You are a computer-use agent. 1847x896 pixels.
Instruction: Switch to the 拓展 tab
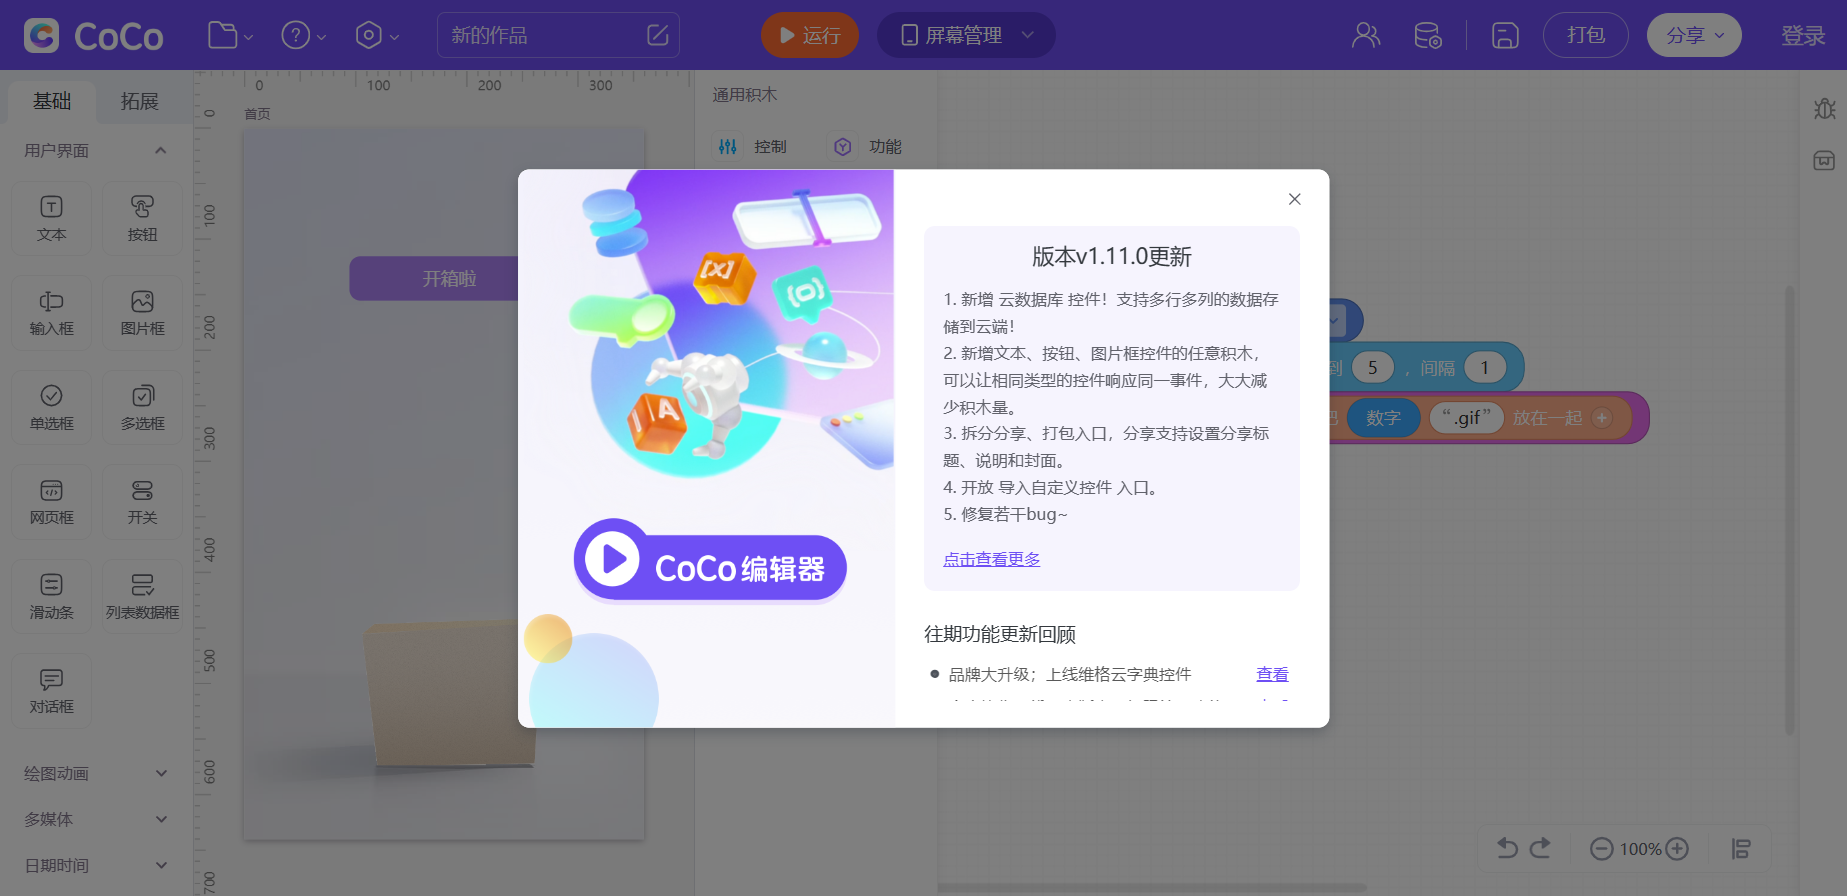point(140,101)
